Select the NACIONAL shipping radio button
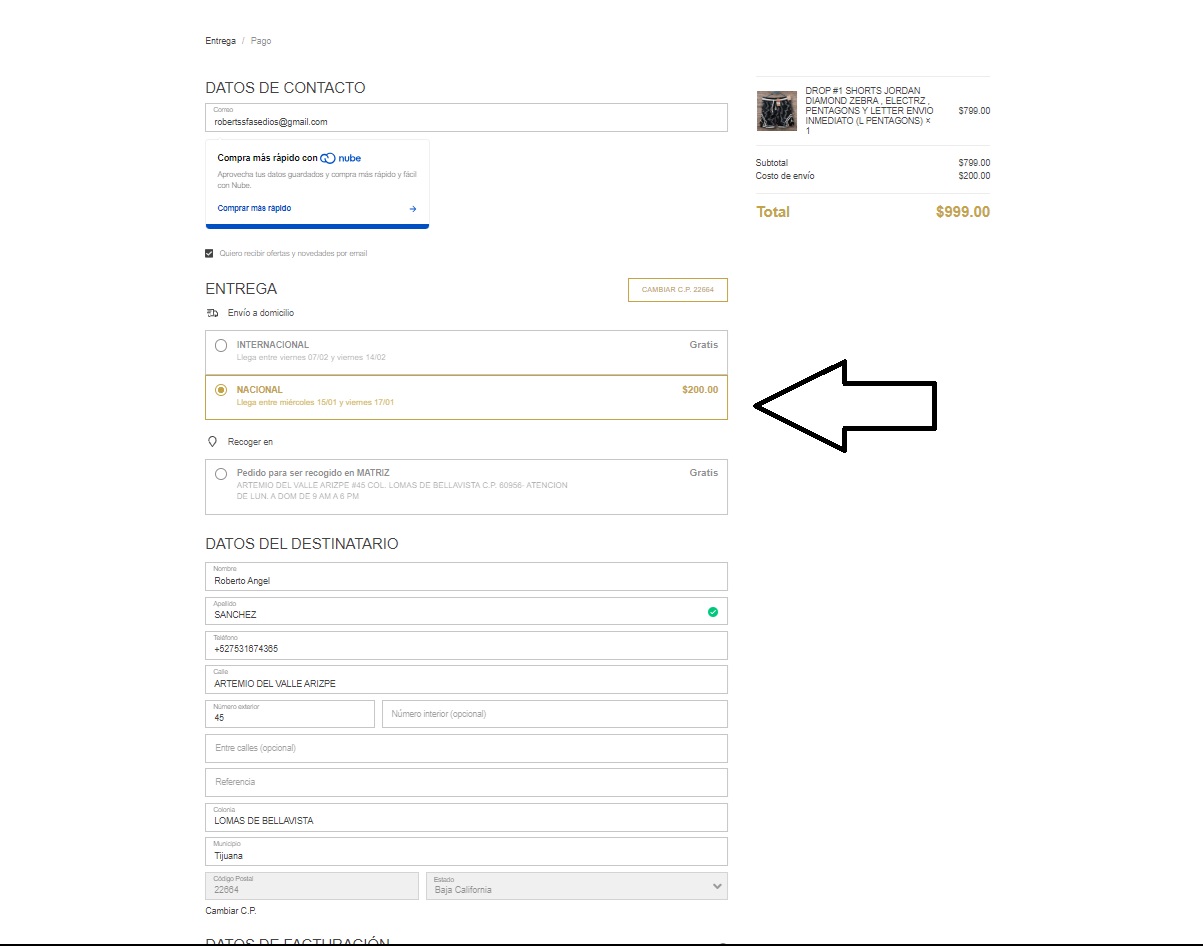The width and height of the screenshot is (1203, 946). (x=221, y=390)
